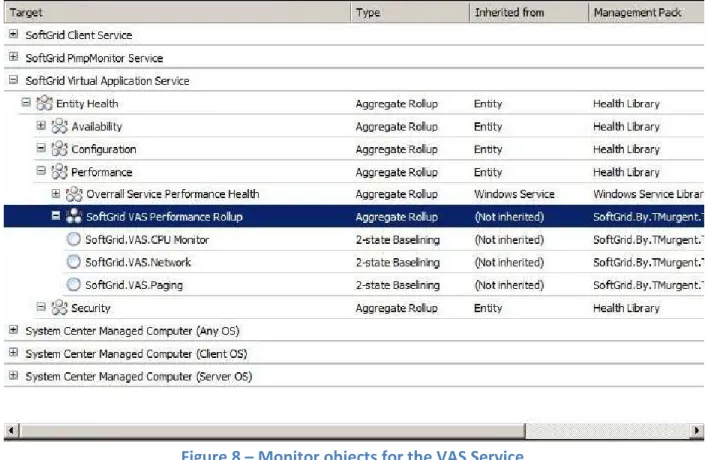Collapse the Configuration node
The image size is (708, 460).
point(41,148)
